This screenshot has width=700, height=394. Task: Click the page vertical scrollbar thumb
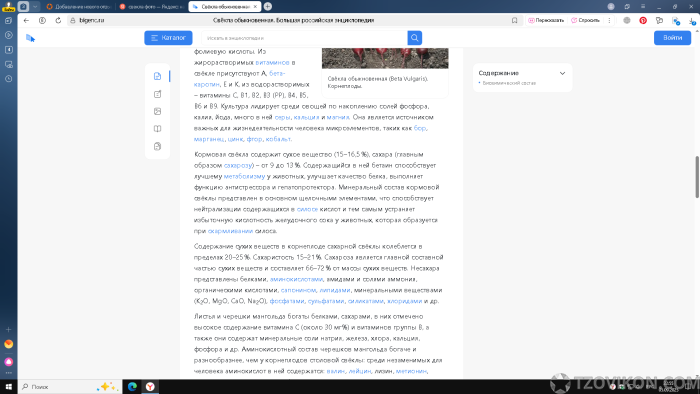coord(697,177)
